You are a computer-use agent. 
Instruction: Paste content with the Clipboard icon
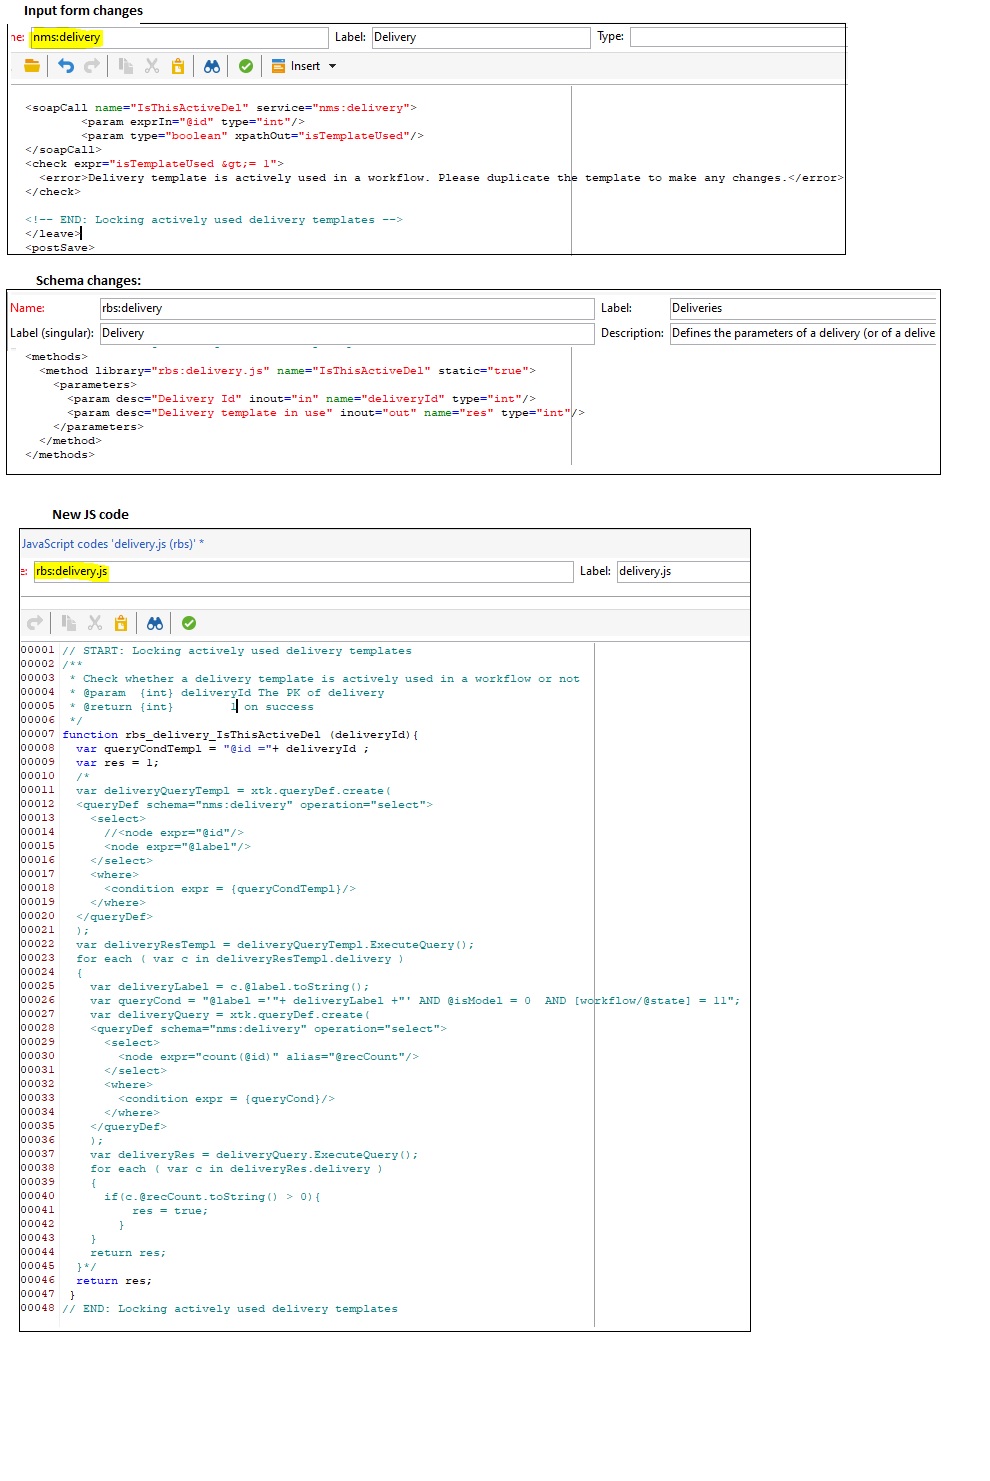(176, 66)
